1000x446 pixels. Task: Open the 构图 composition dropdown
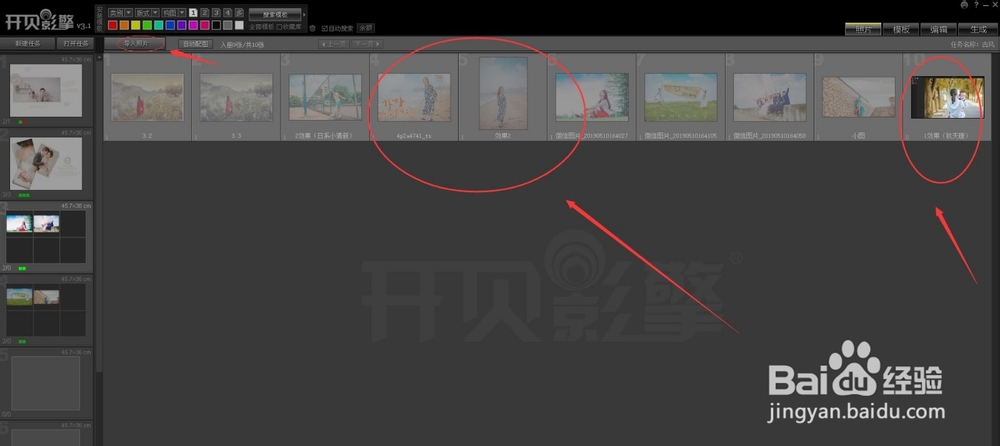[173, 13]
